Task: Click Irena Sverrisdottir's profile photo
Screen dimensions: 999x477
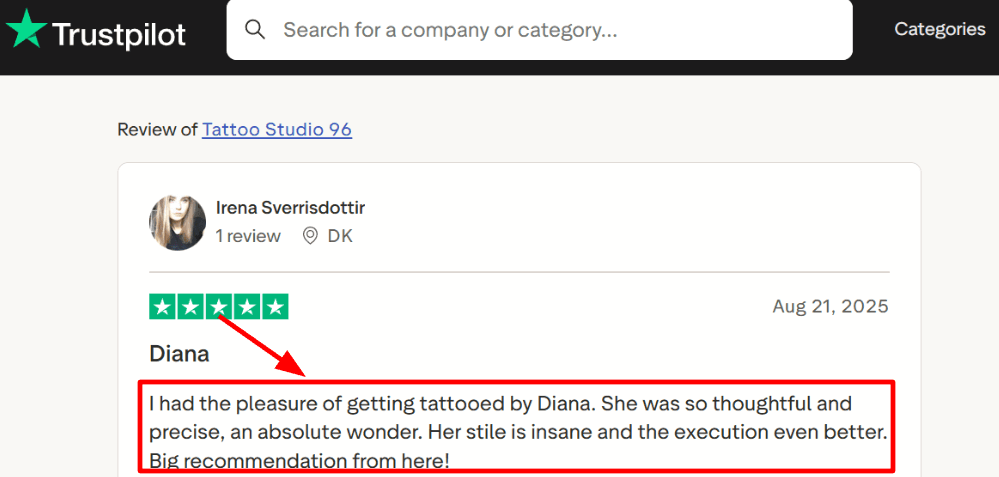Action: [177, 222]
